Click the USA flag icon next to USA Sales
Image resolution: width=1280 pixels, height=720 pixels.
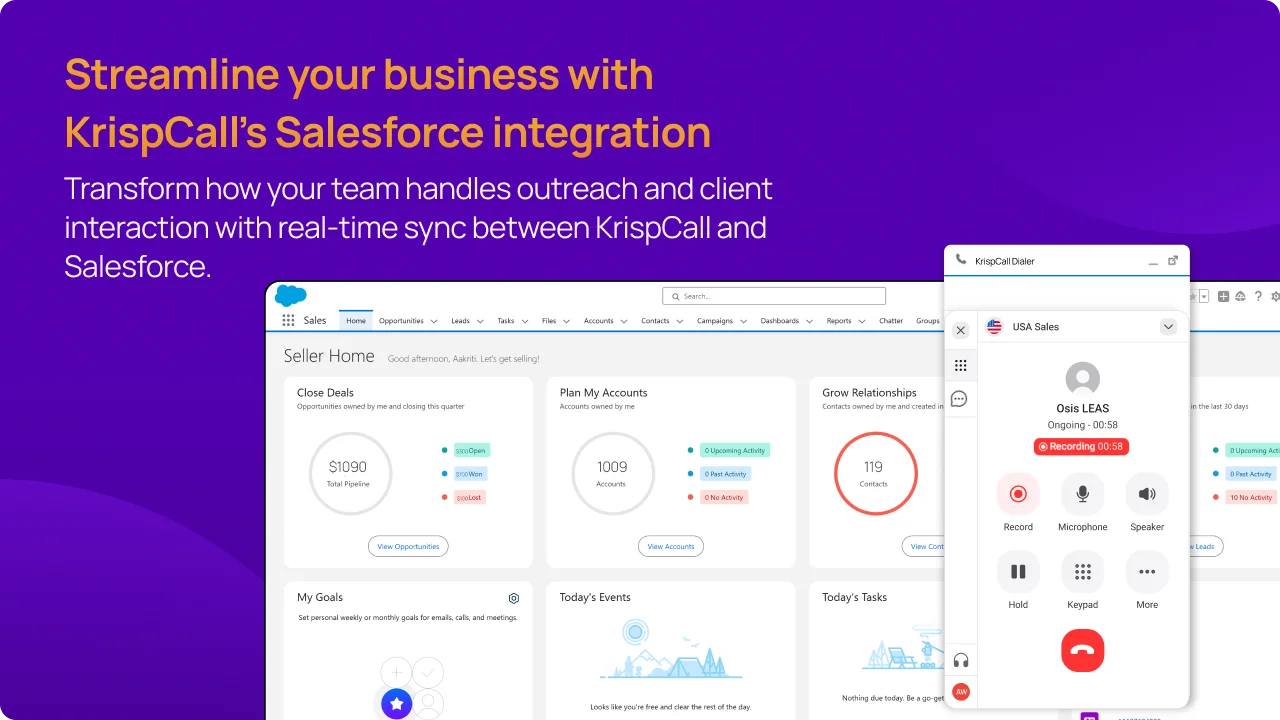coord(994,327)
